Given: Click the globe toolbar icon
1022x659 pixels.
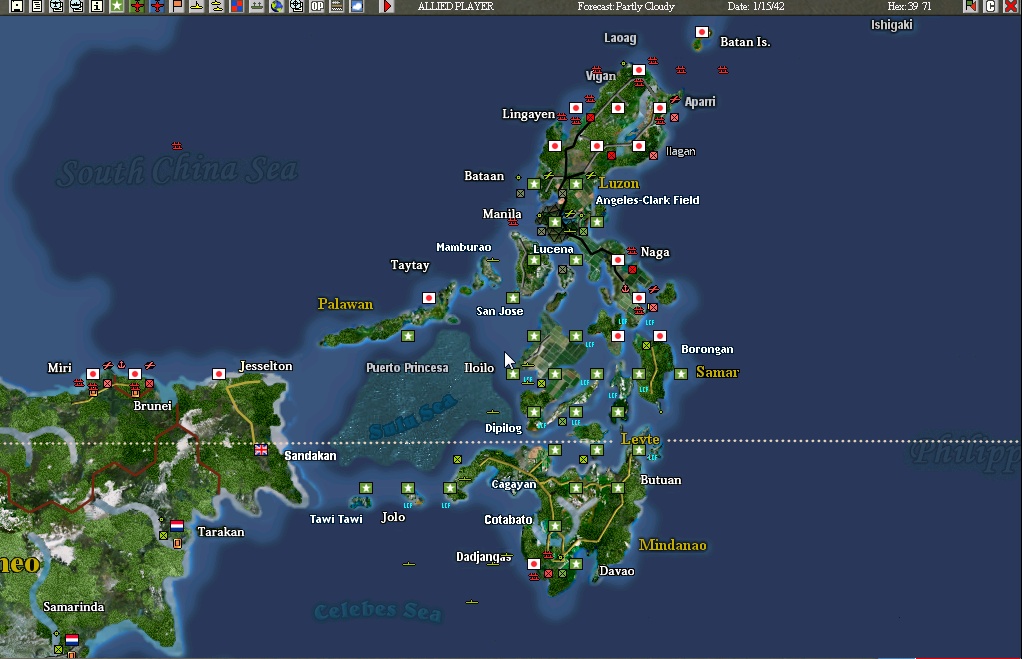Looking at the screenshot, I should click(277, 6).
